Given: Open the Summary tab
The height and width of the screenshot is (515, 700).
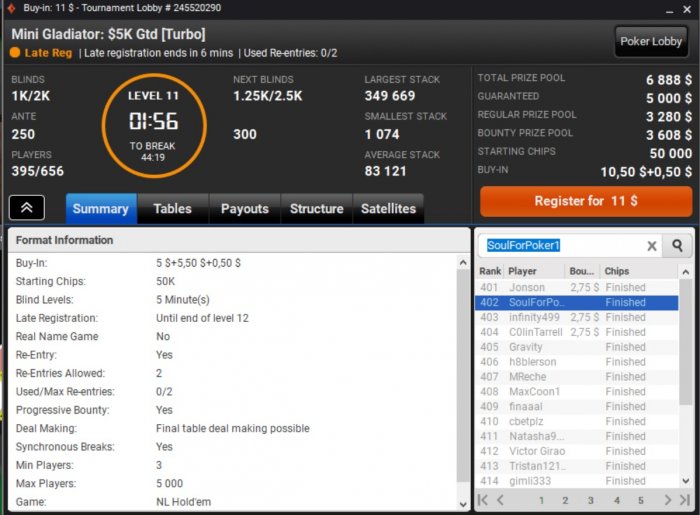Looking at the screenshot, I should pyautogui.click(x=101, y=208).
